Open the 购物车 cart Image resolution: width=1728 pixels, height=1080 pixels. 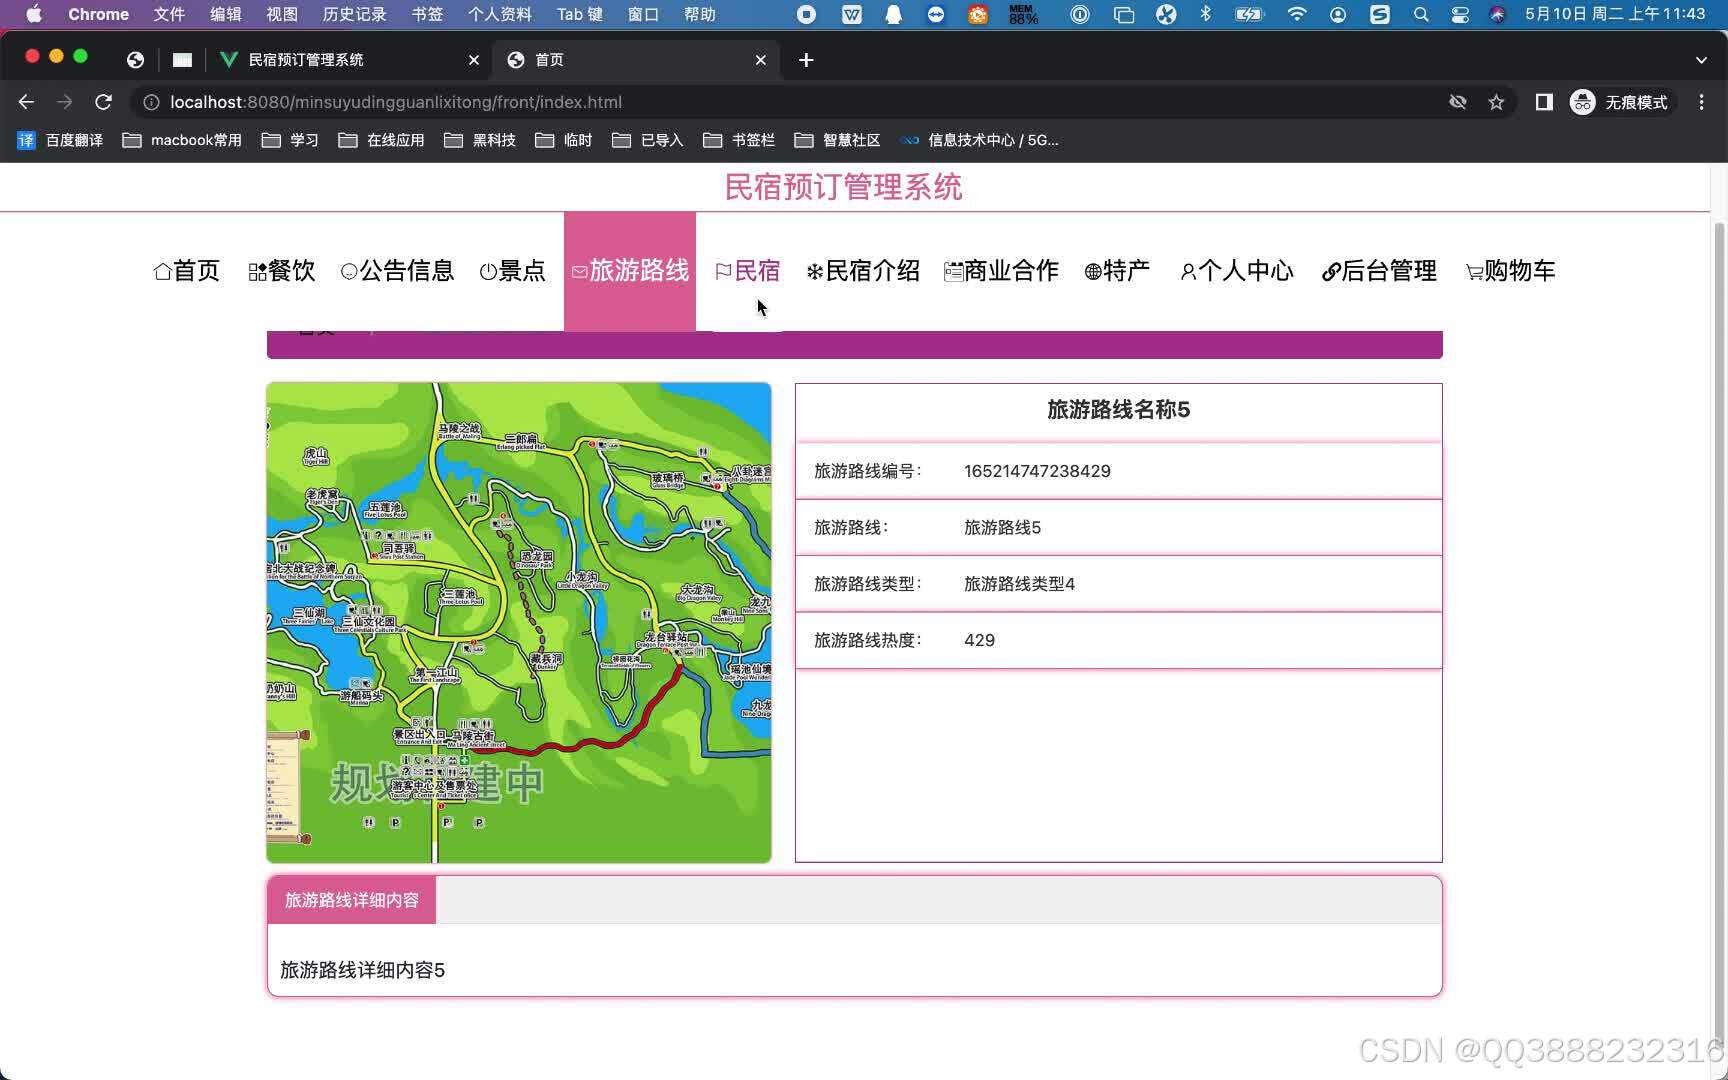coord(1510,271)
